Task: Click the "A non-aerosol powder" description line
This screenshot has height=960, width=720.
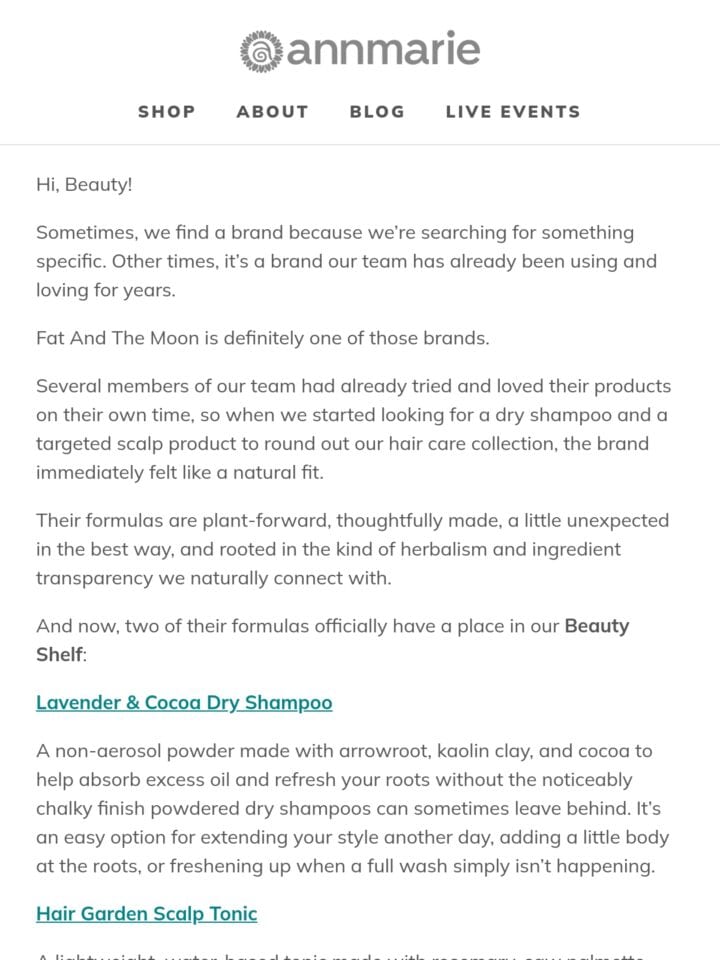Action: 344,751
